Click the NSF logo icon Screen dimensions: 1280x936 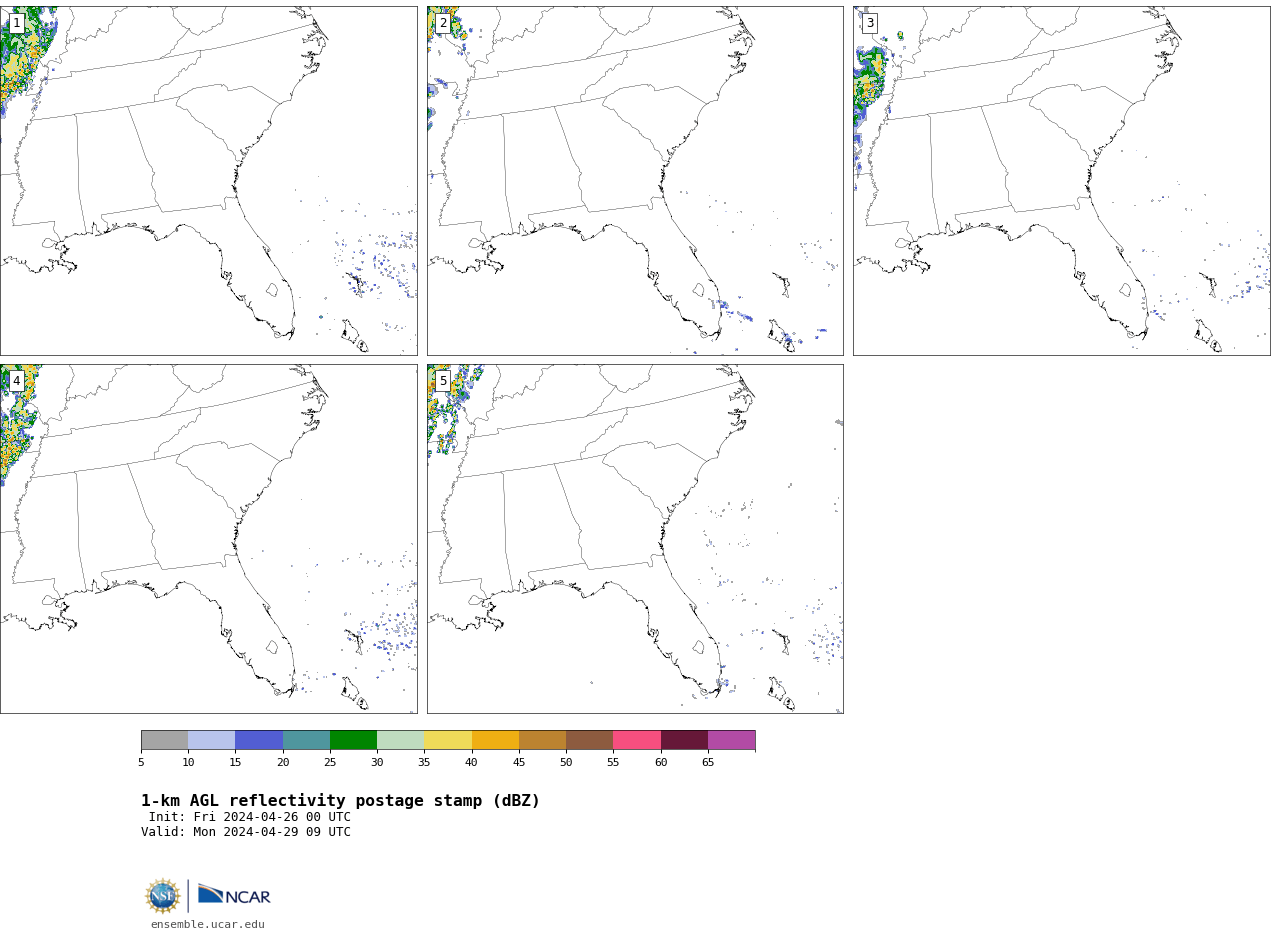(x=163, y=896)
